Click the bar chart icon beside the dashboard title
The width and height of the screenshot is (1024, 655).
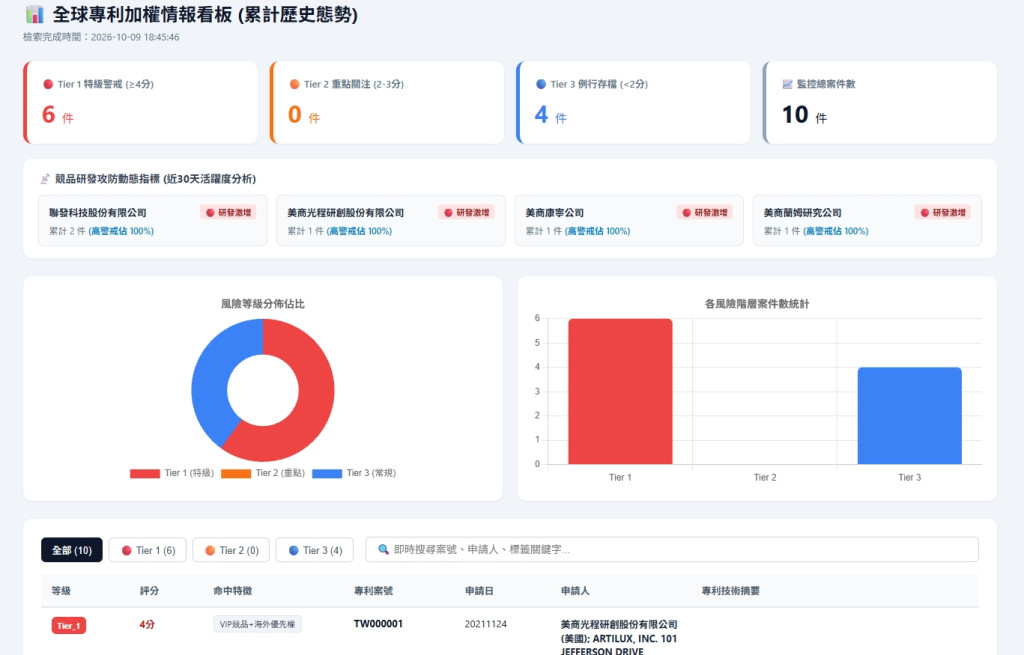(x=34, y=14)
